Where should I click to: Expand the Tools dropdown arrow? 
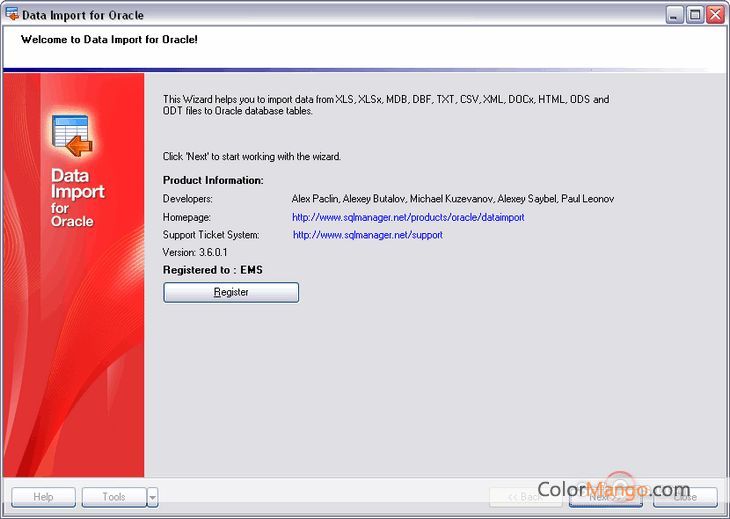[153, 497]
